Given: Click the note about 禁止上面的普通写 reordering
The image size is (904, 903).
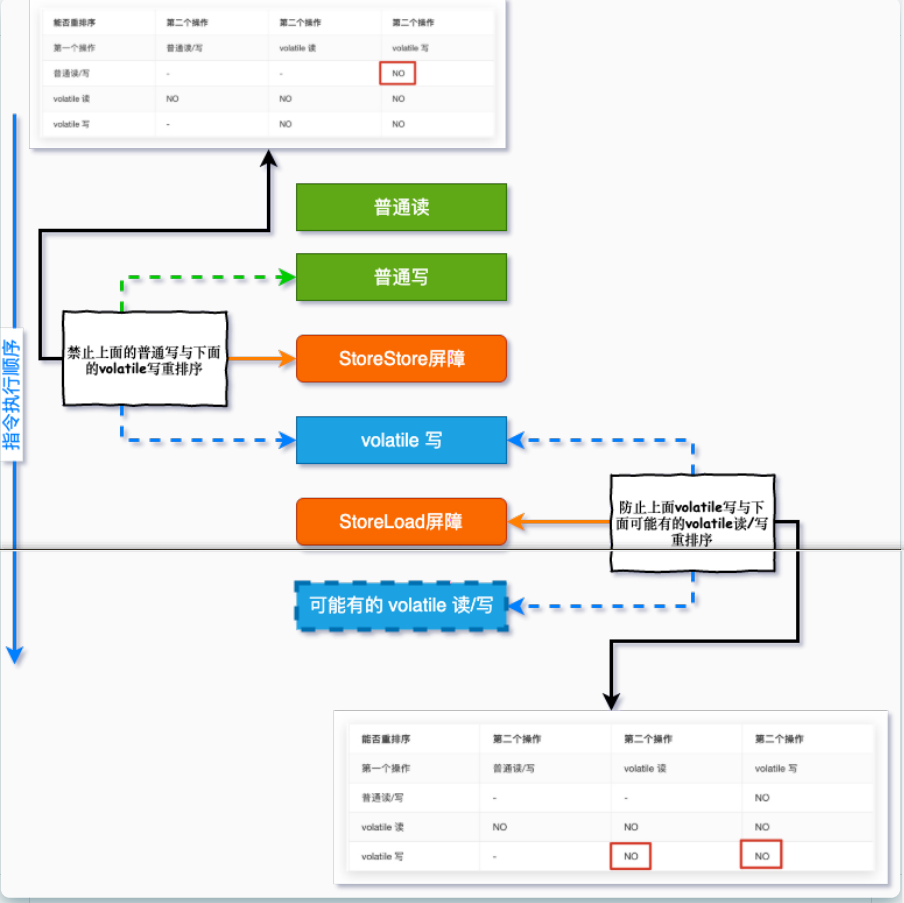Looking at the screenshot, I should [145, 360].
